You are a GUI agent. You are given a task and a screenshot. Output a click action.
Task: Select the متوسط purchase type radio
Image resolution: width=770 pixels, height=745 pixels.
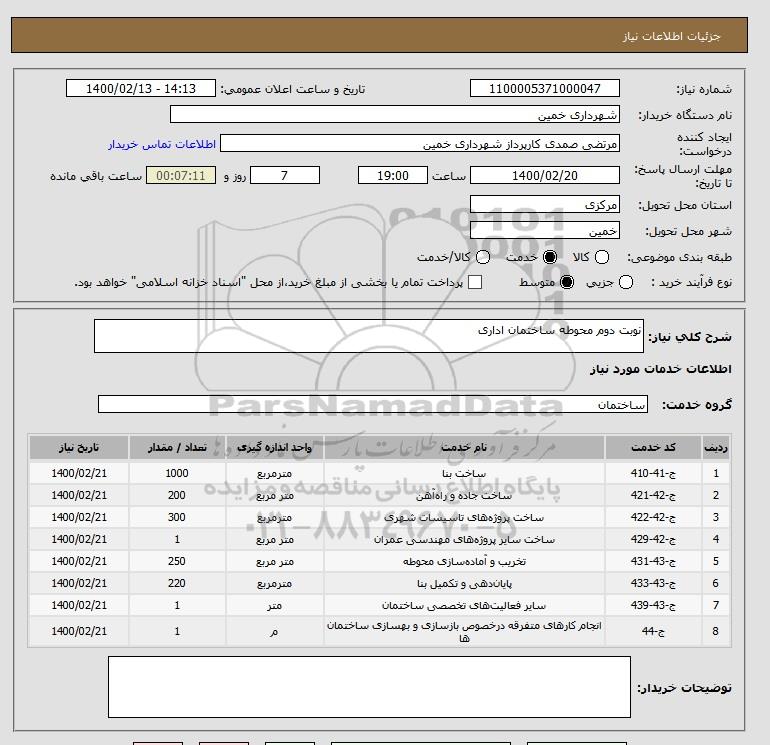click(567, 282)
